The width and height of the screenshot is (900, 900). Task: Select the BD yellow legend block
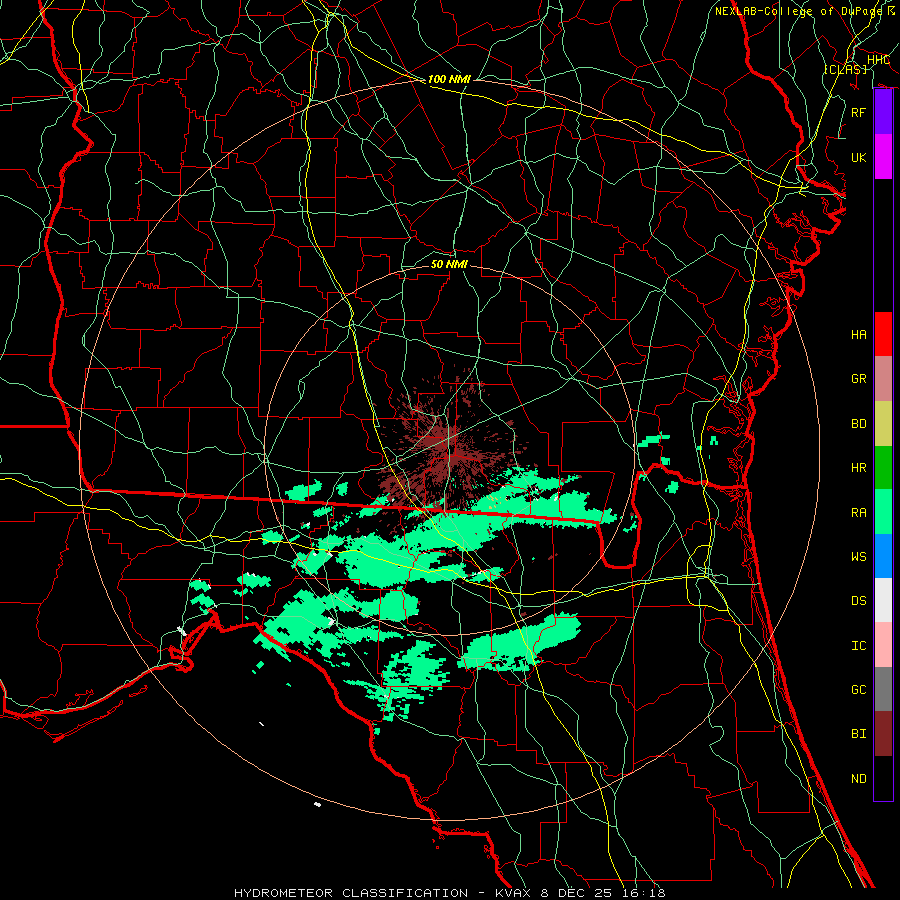click(x=883, y=423)
